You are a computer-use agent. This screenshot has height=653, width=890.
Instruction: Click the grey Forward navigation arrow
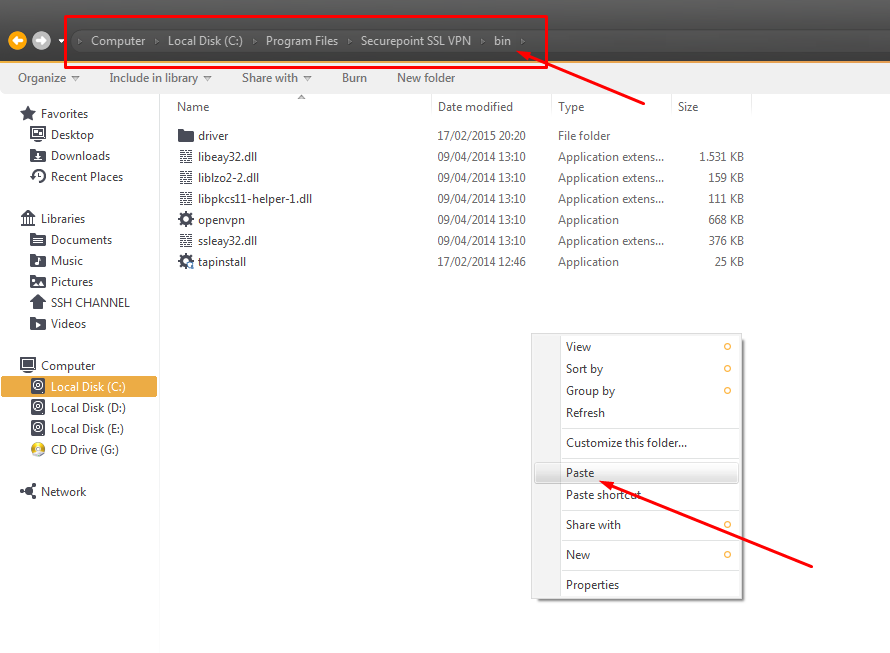coord(41,41)
